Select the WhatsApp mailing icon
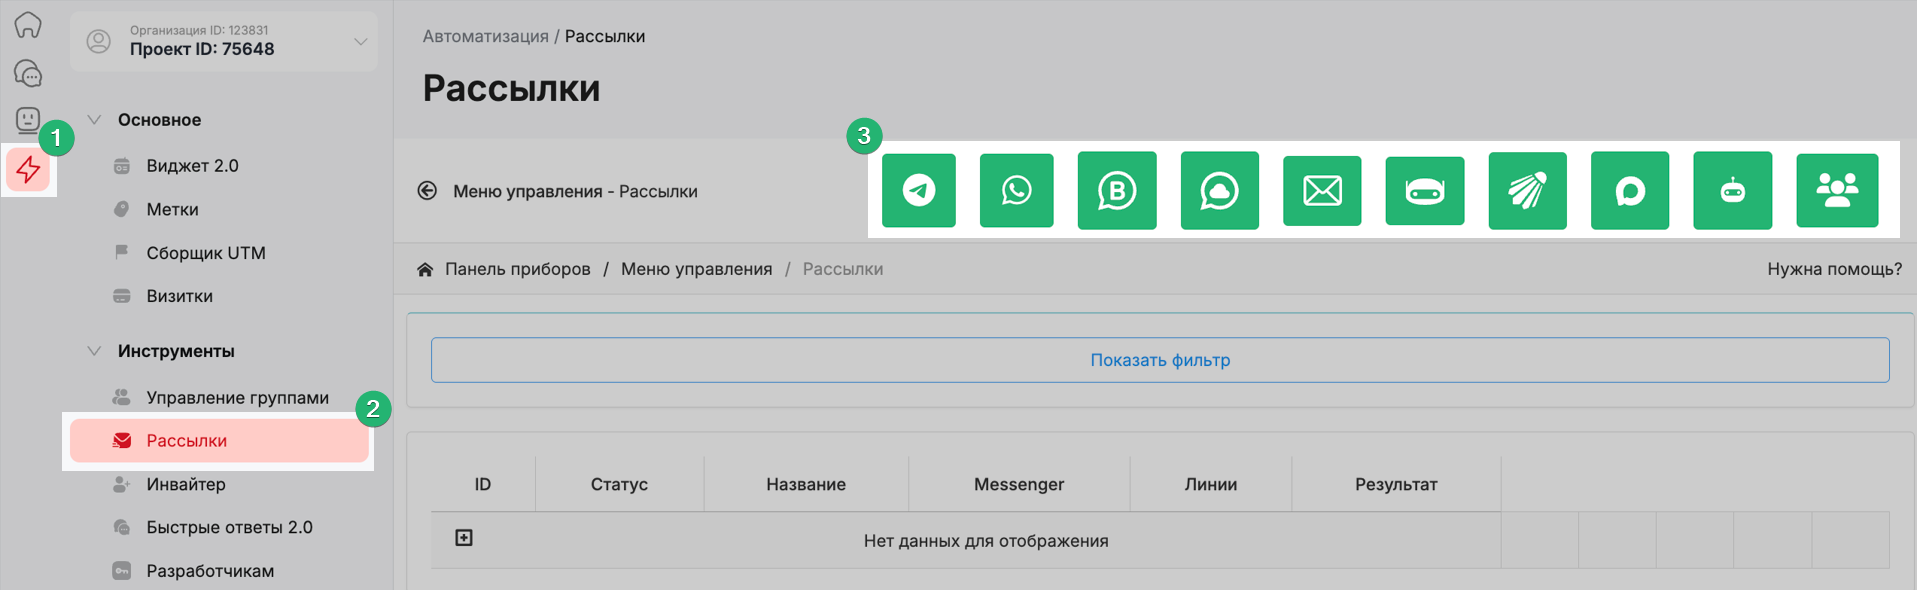The image size is (1917, 590). click(x=1016, y=190)
